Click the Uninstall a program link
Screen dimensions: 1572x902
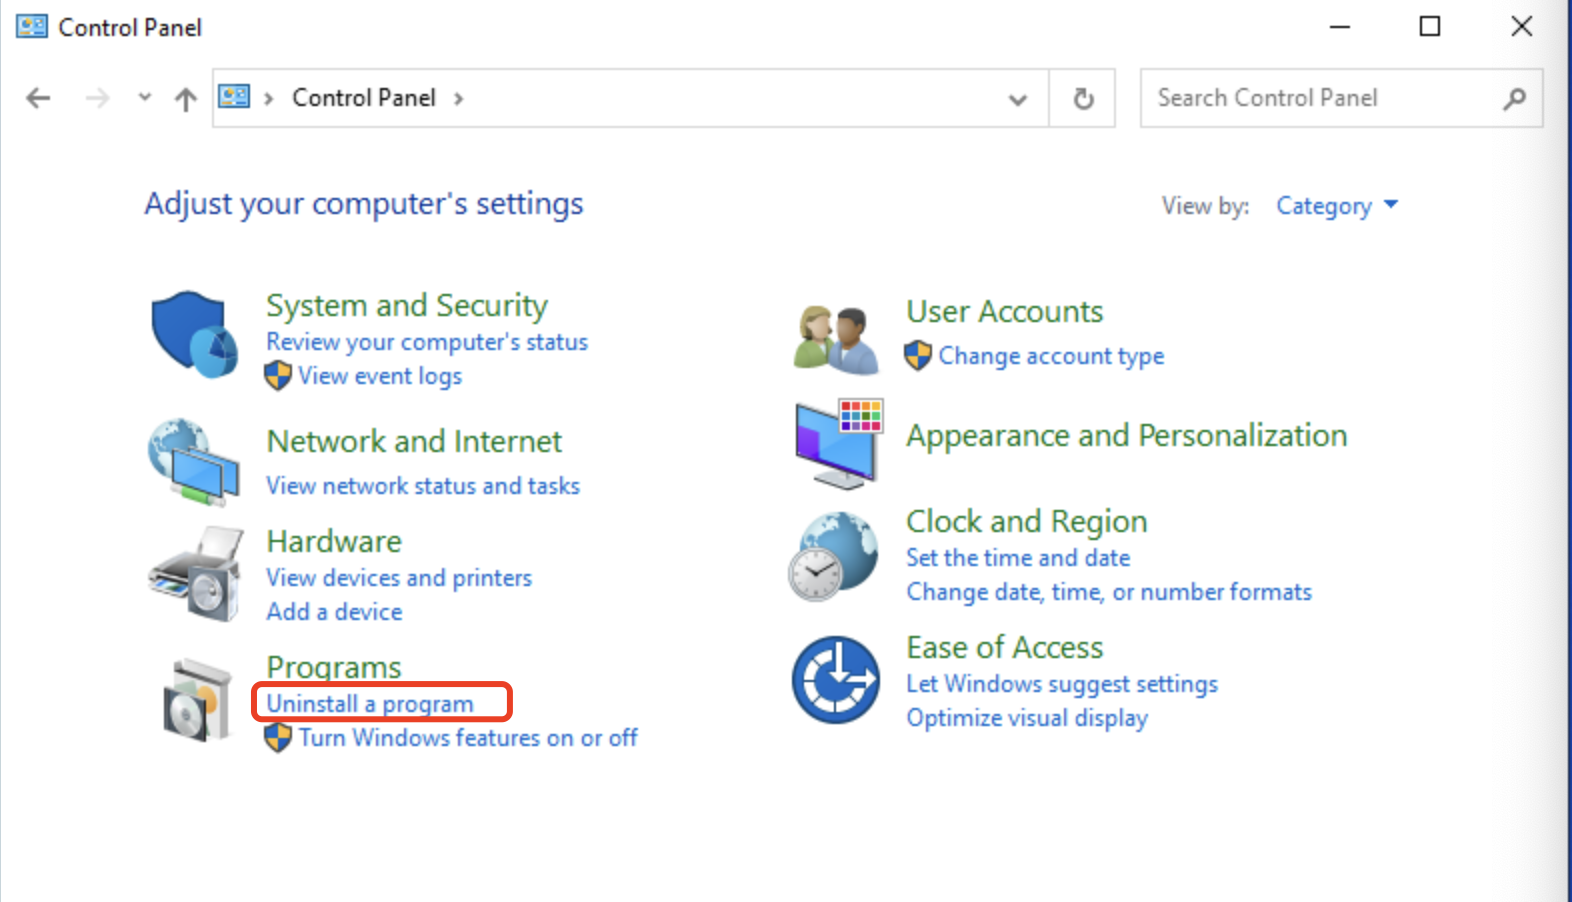pyautogui.click(x=370, y=704)
